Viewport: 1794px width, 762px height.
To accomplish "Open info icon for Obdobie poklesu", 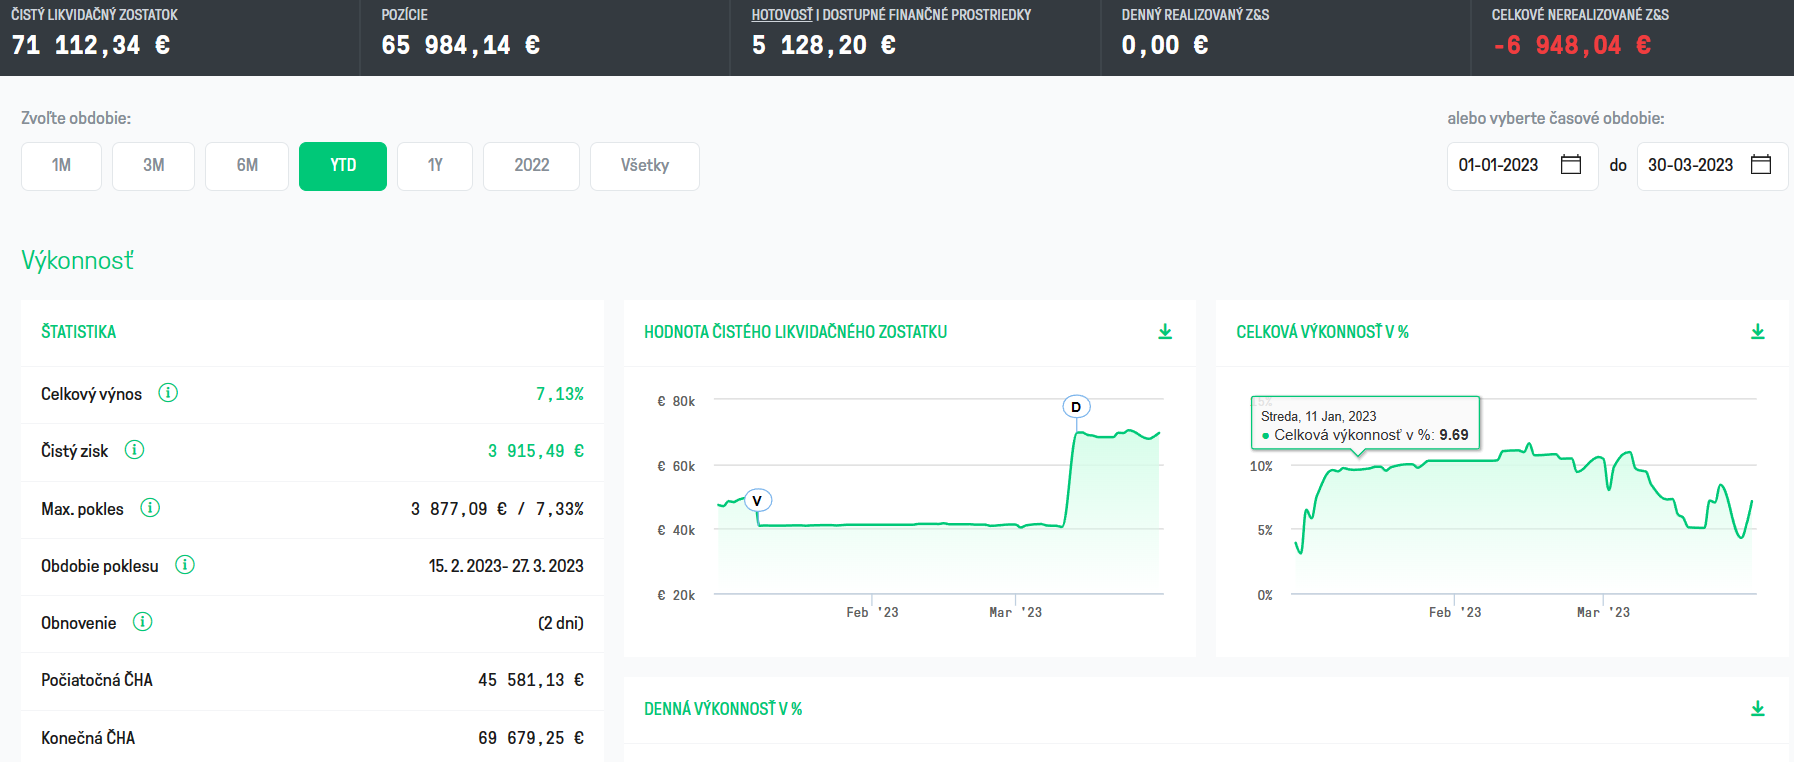I will pos(185,565).
